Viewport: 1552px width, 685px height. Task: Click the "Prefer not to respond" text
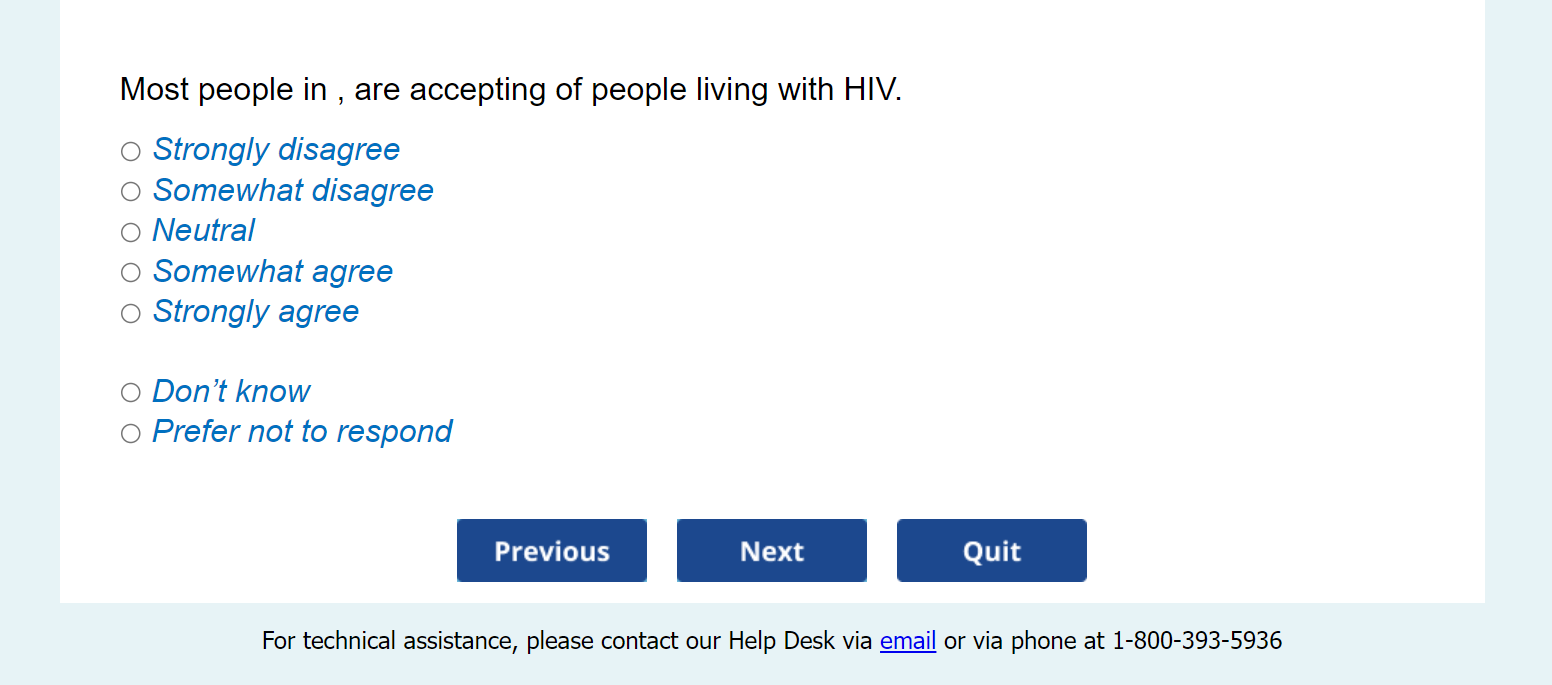[302, 432]
